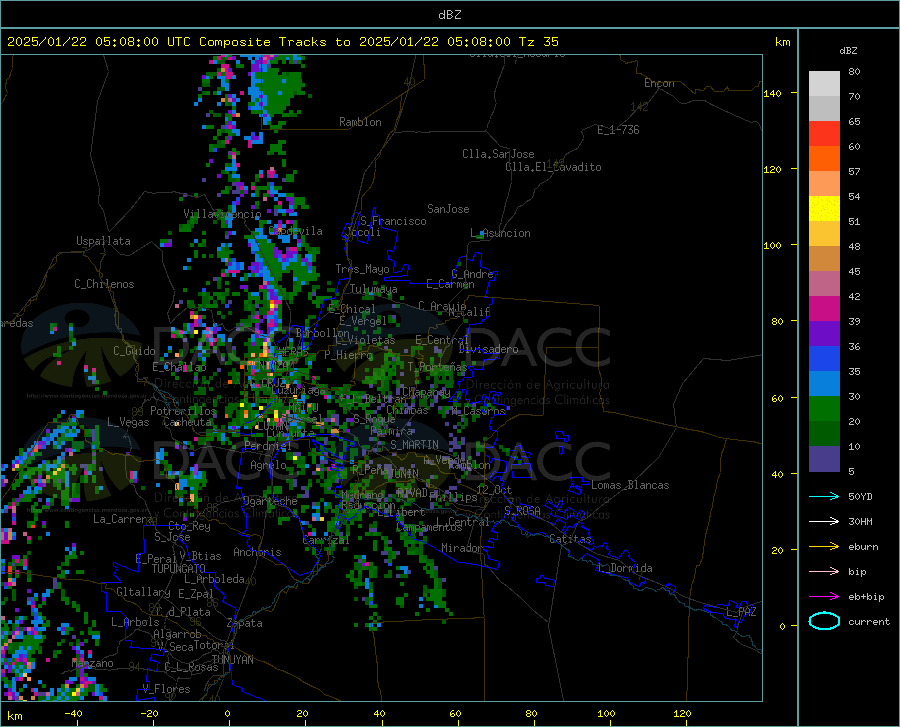This screenshot has width=900, height=727.
Task: Click the 'Potrerillos' map label
Action: 183,411
